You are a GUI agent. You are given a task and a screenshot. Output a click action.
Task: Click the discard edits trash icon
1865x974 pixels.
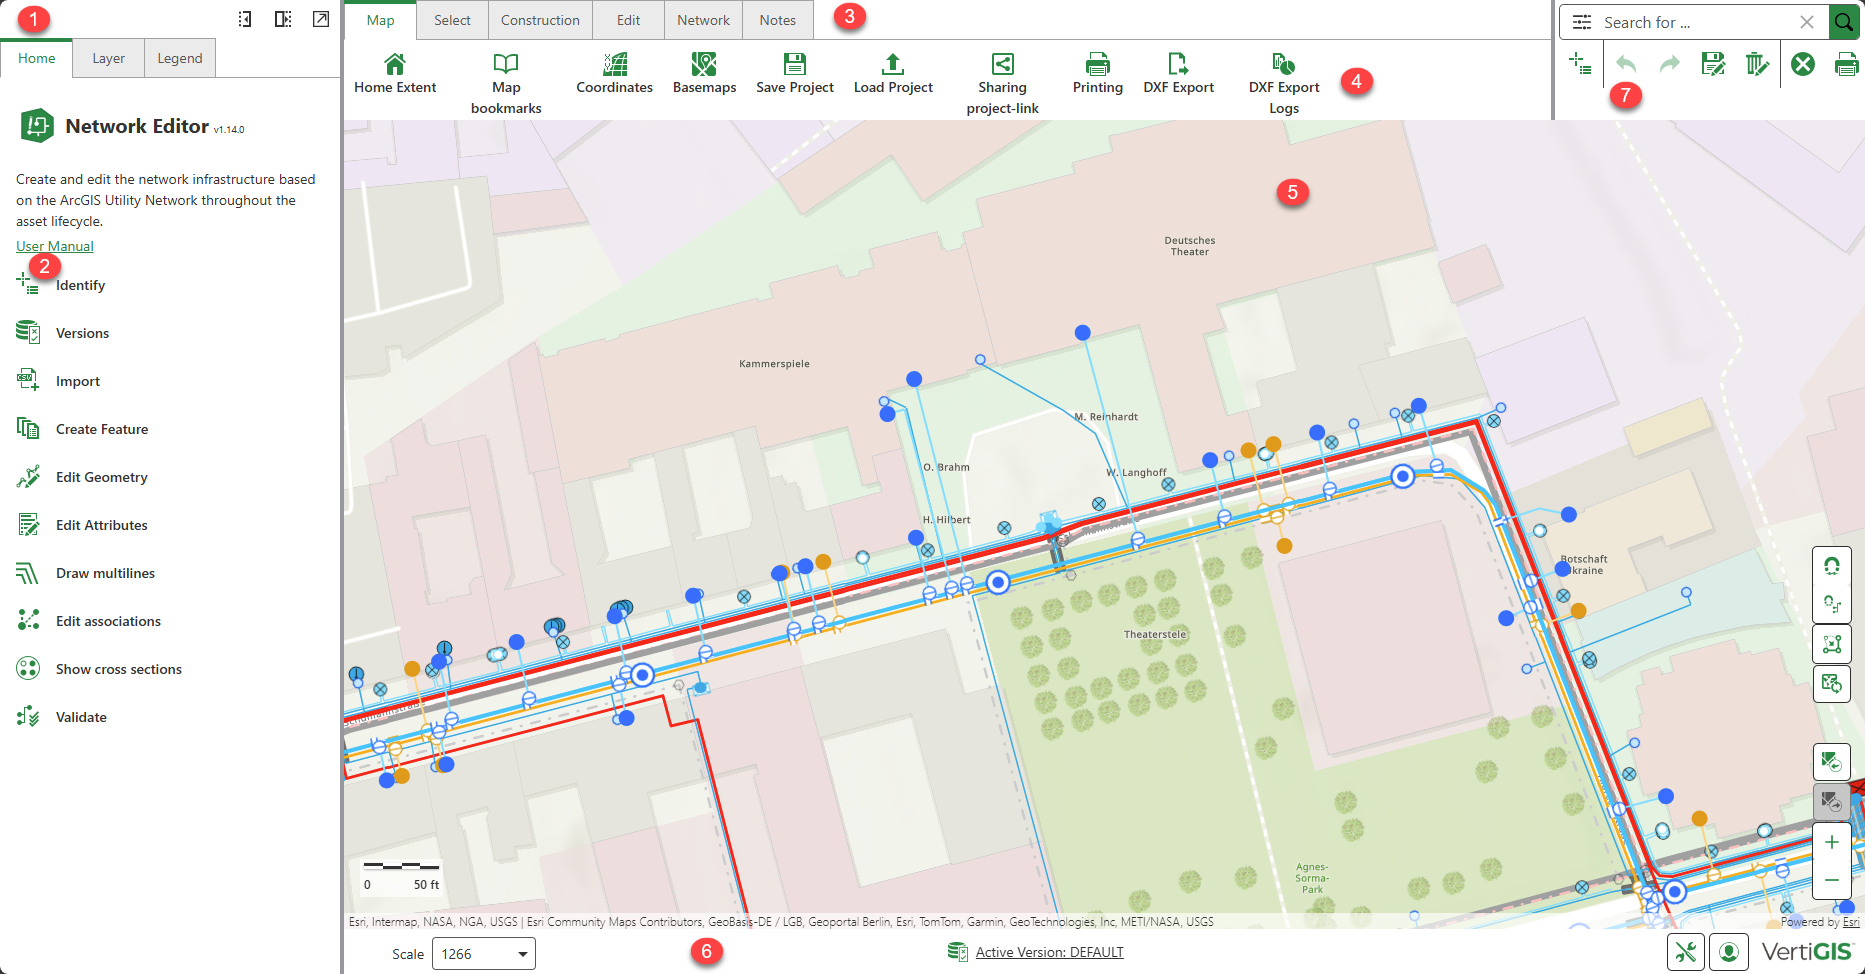[1756, 65]
